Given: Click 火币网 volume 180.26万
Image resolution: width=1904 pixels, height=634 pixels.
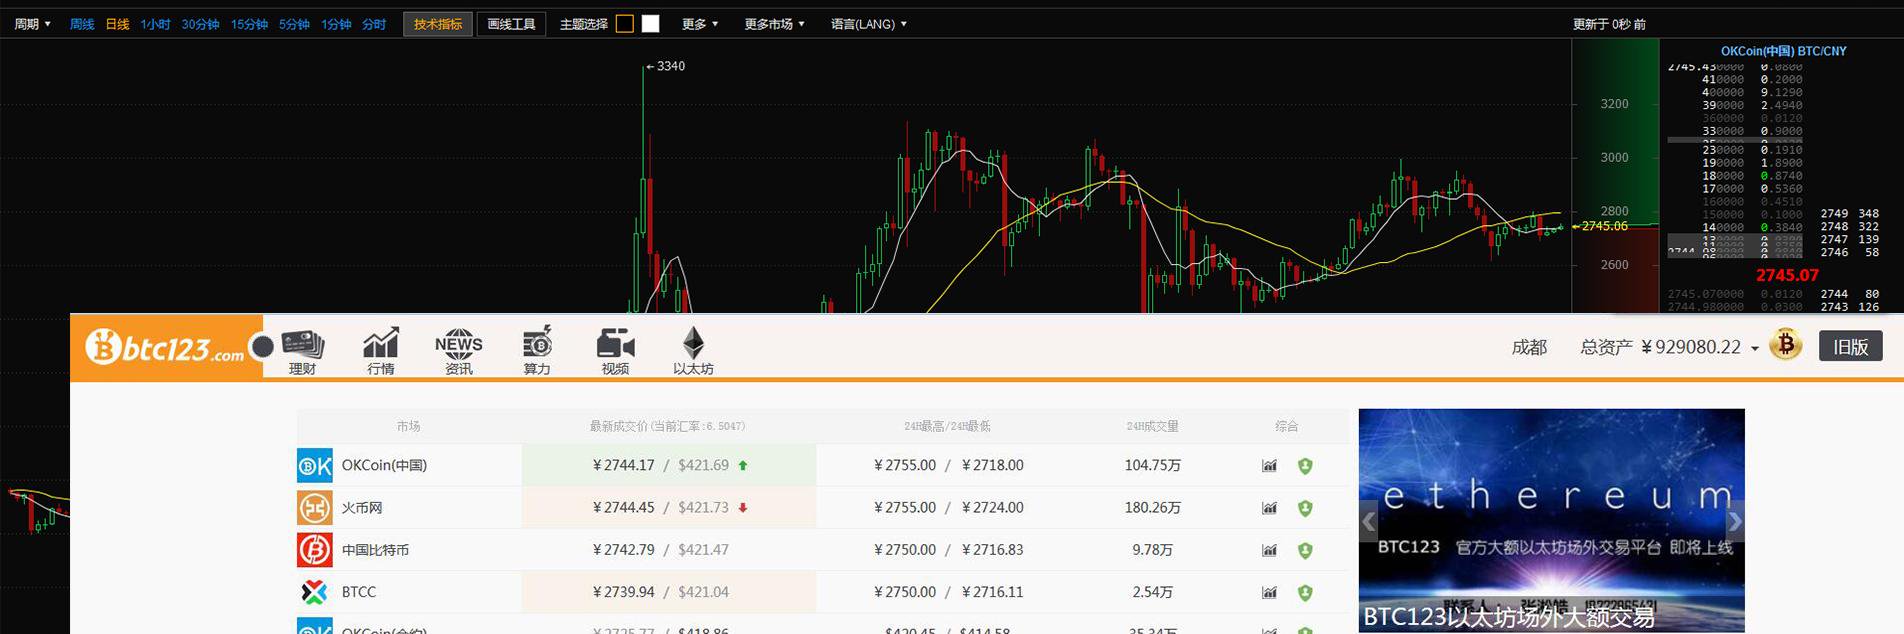Looking at the screenshot, I should click(1152, 508).
